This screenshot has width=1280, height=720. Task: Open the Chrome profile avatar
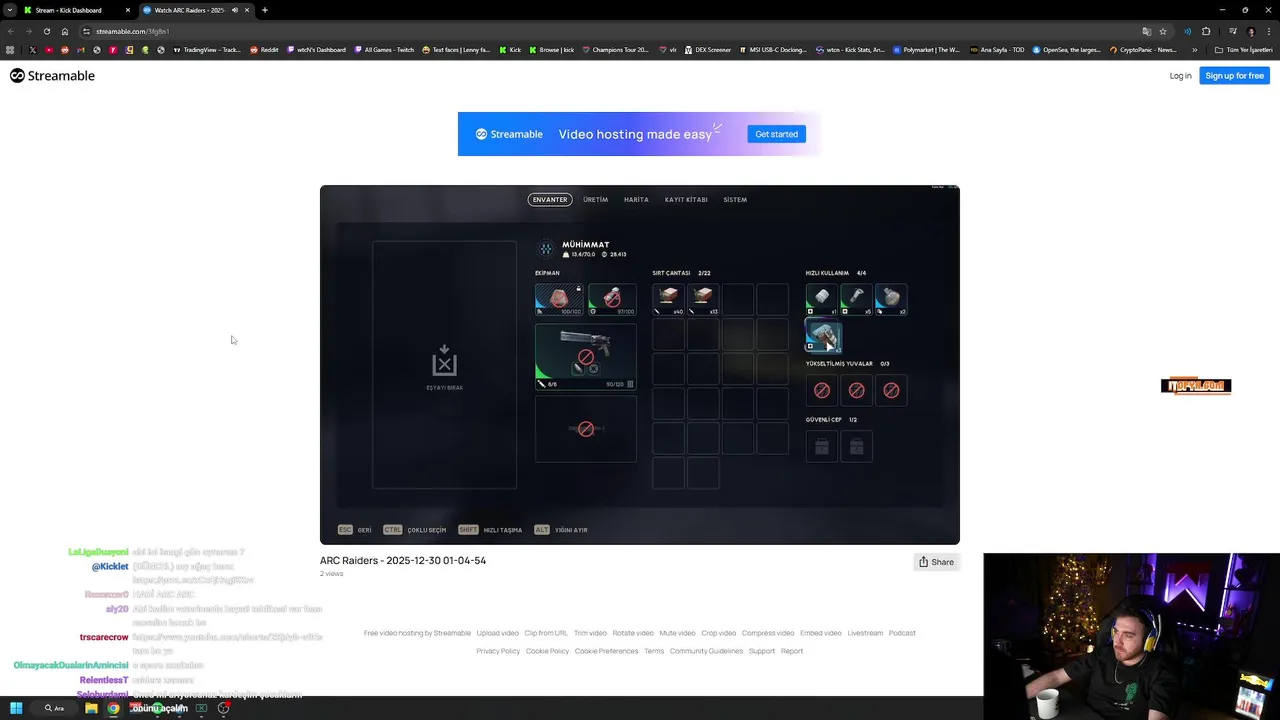click(1251, 31)
